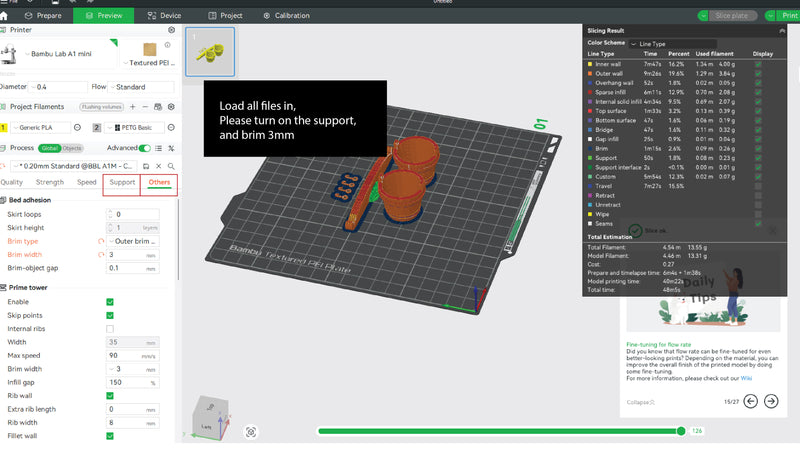
Task: Hide Inner wall line display
Action: point(758,64)
